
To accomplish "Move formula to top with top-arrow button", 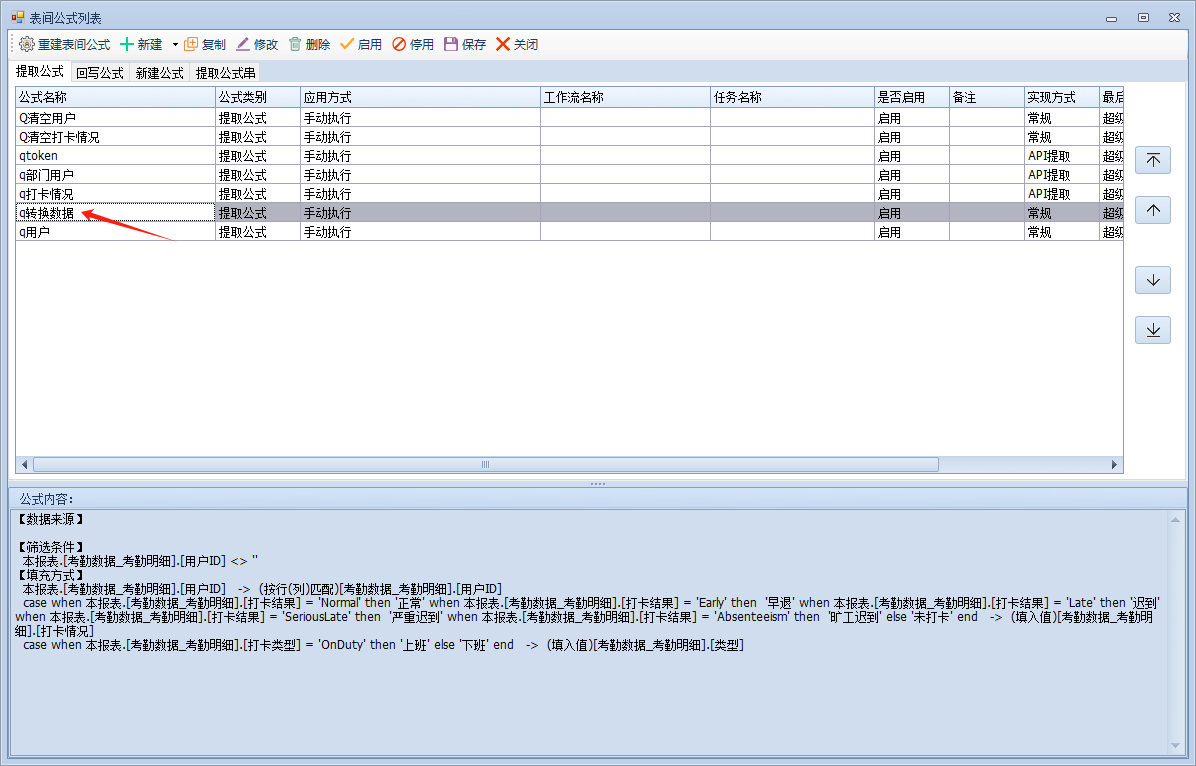I will 1152,160.
